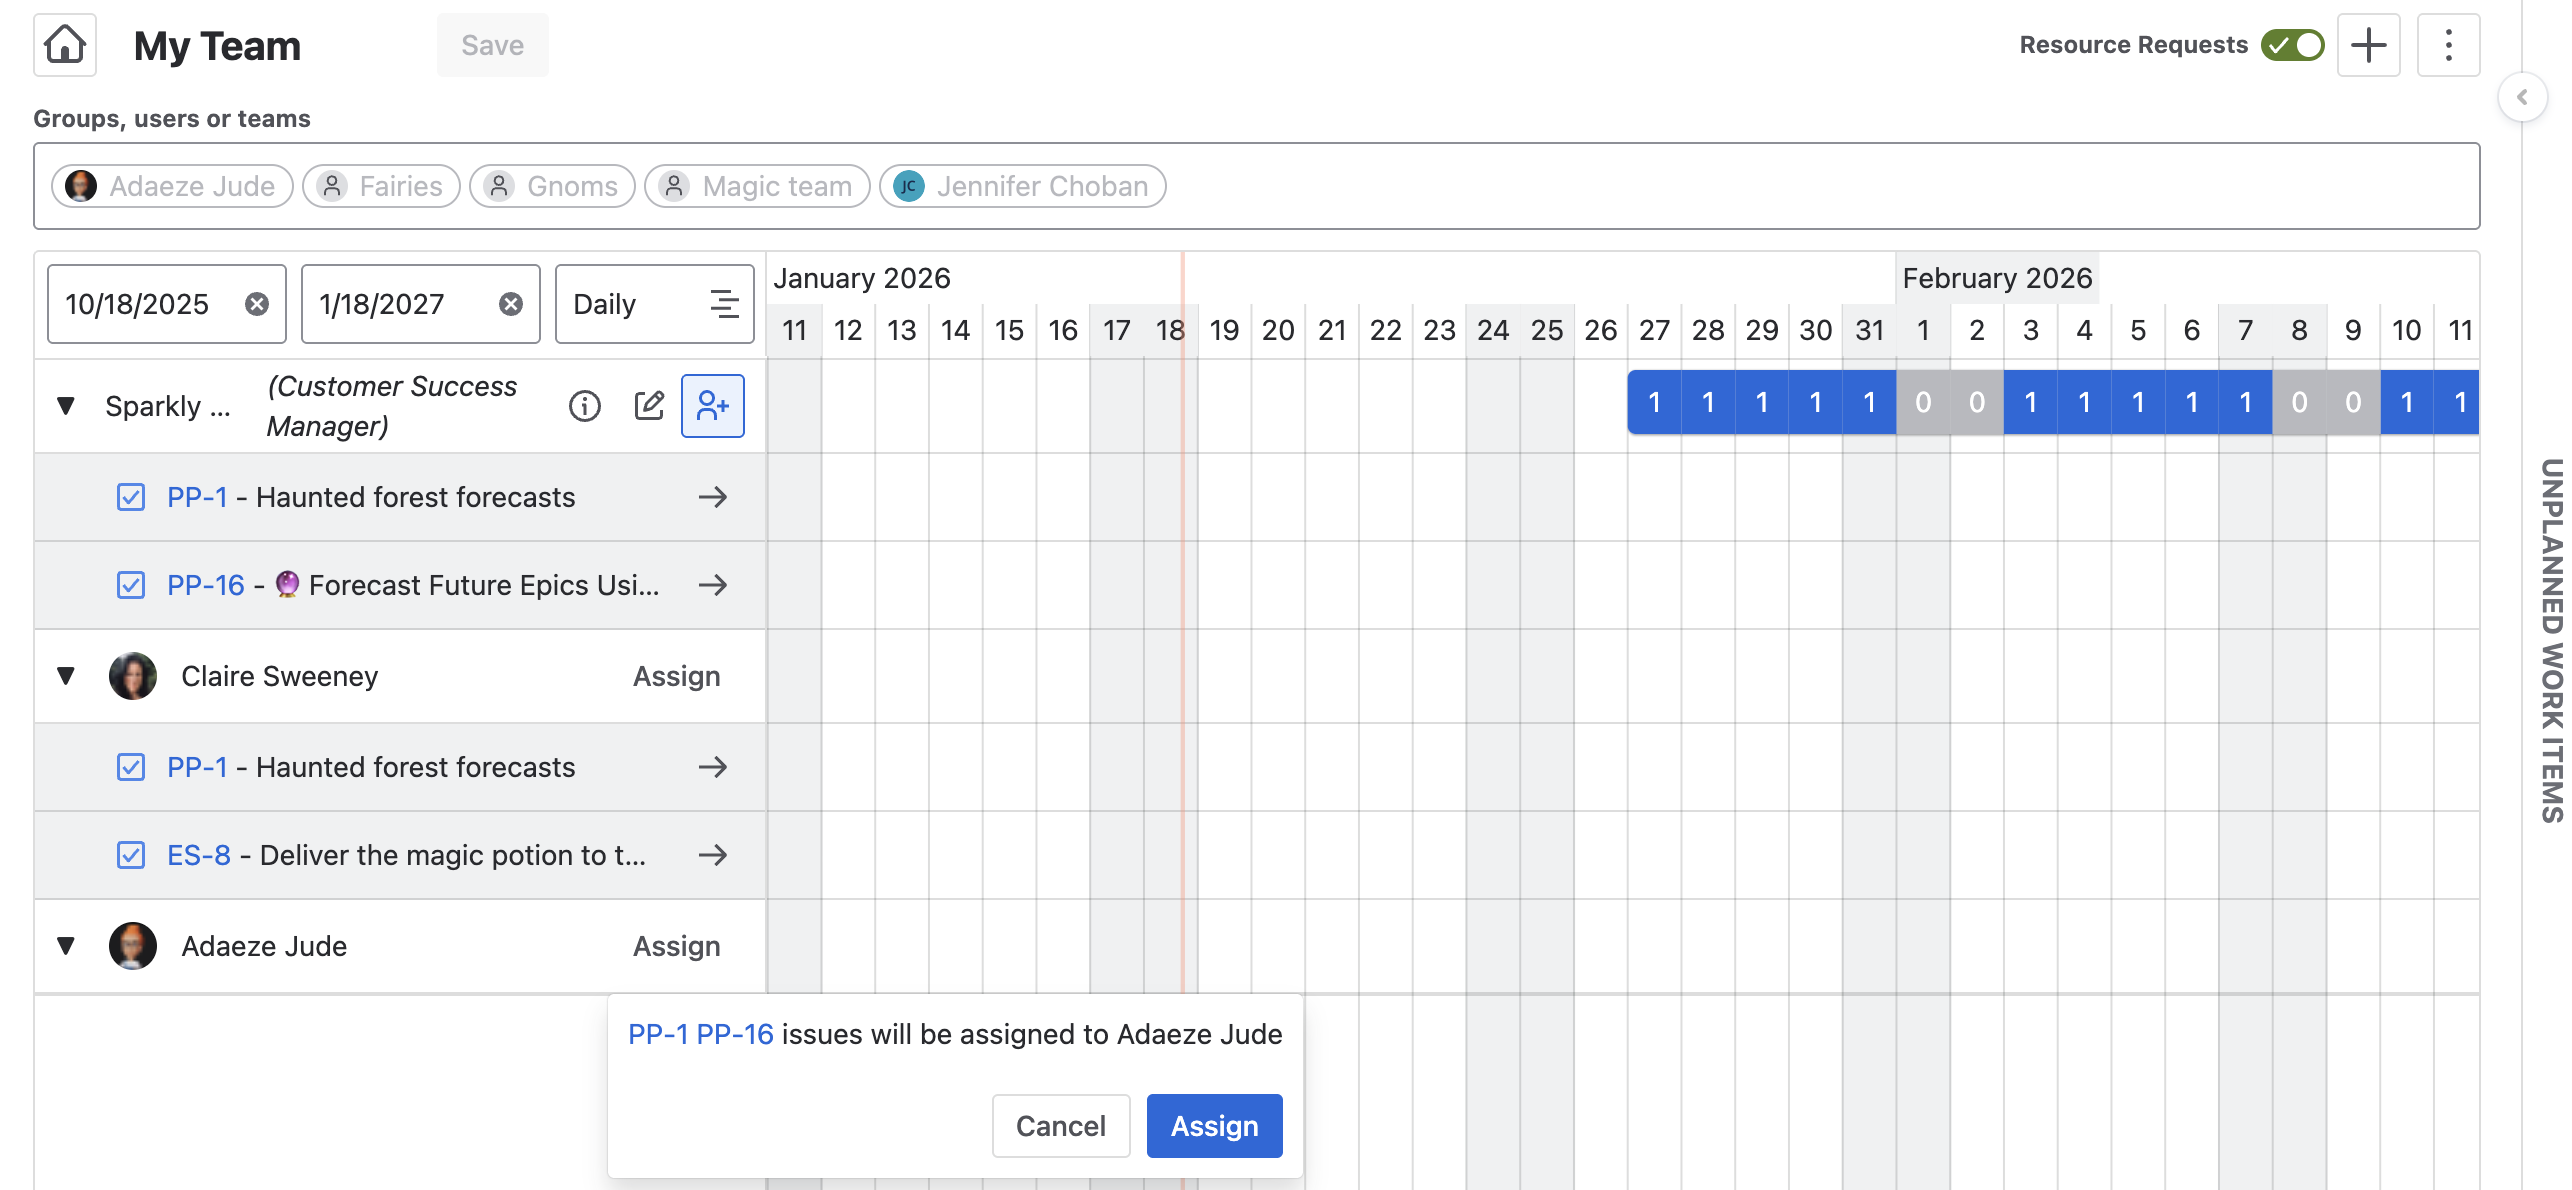Toggle the PP-16 checkbox under Sparkly
The width and height of the screenshot is (2572, 1190).
(x=131, y=585)
